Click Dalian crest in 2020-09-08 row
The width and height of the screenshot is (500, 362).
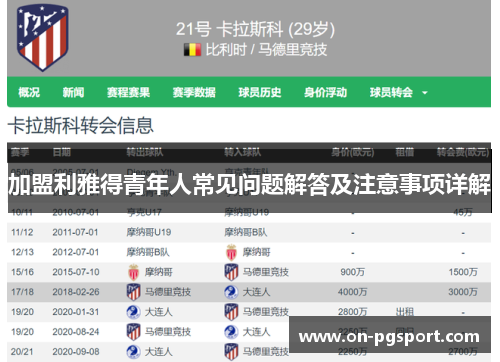[133, 352]
